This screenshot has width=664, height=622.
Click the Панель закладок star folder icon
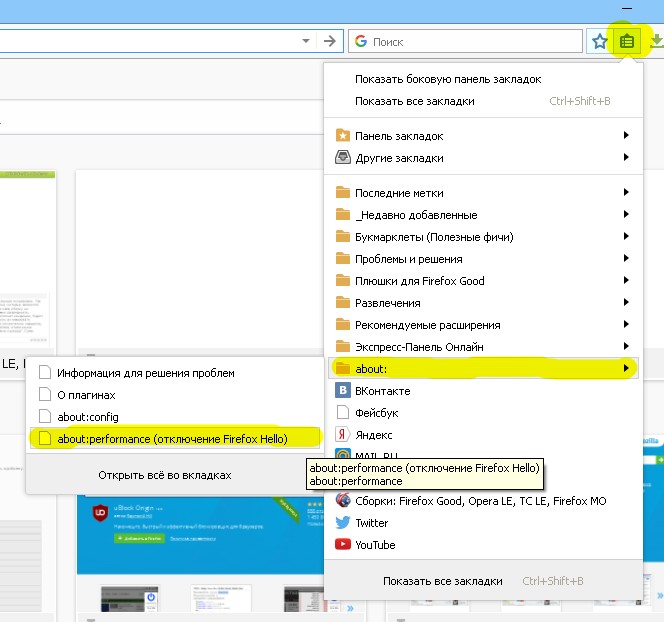(343, 135)
